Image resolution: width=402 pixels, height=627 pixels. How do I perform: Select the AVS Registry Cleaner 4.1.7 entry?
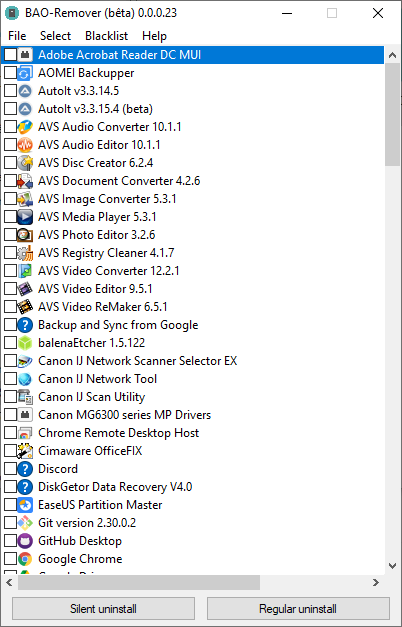tap(106, 253)
